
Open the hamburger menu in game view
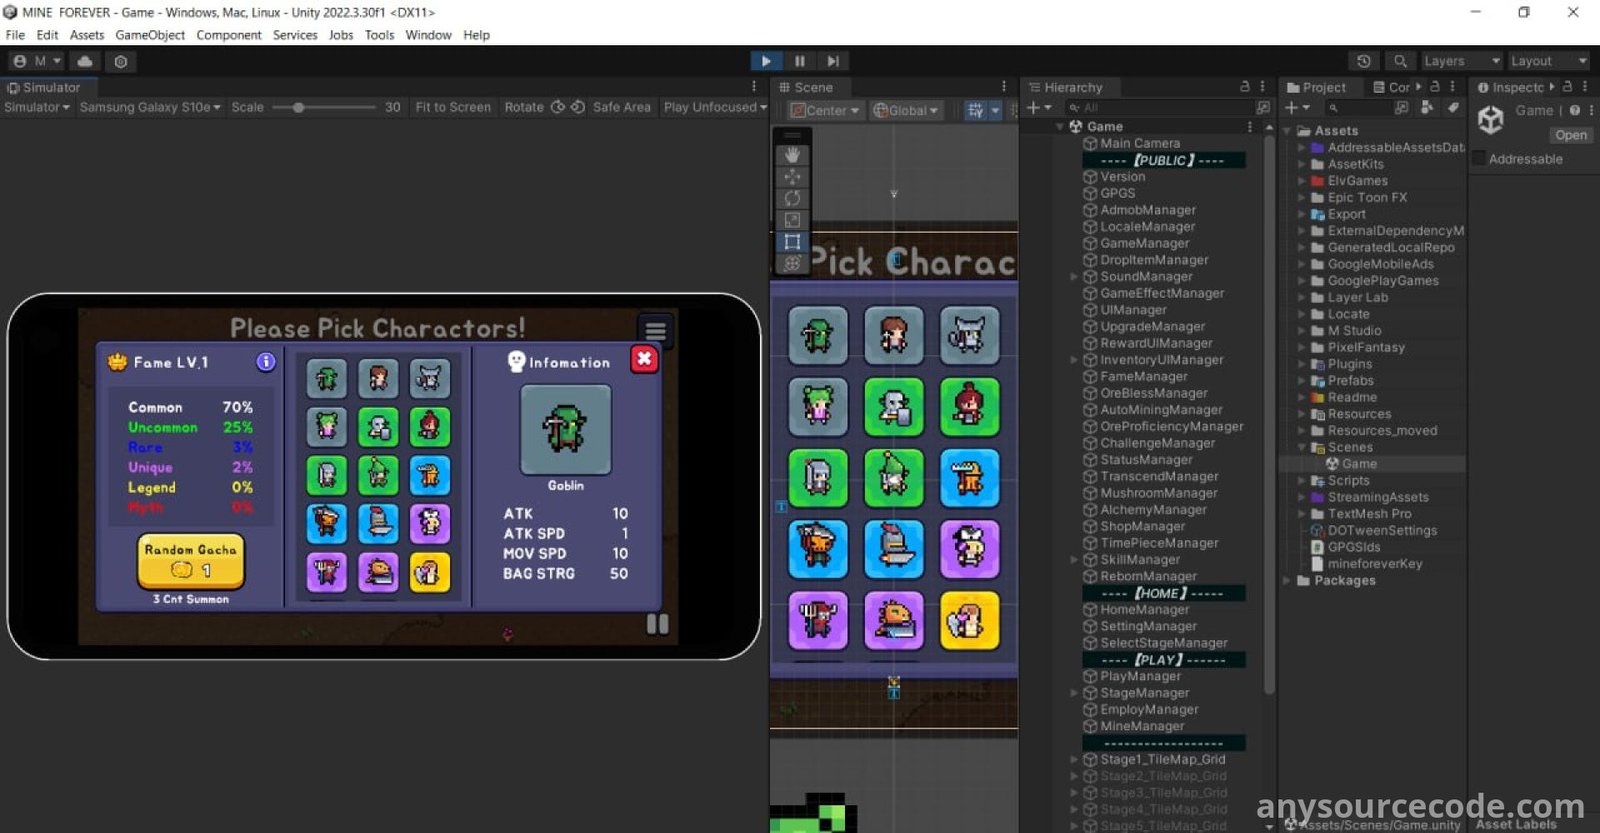[655, 329]
